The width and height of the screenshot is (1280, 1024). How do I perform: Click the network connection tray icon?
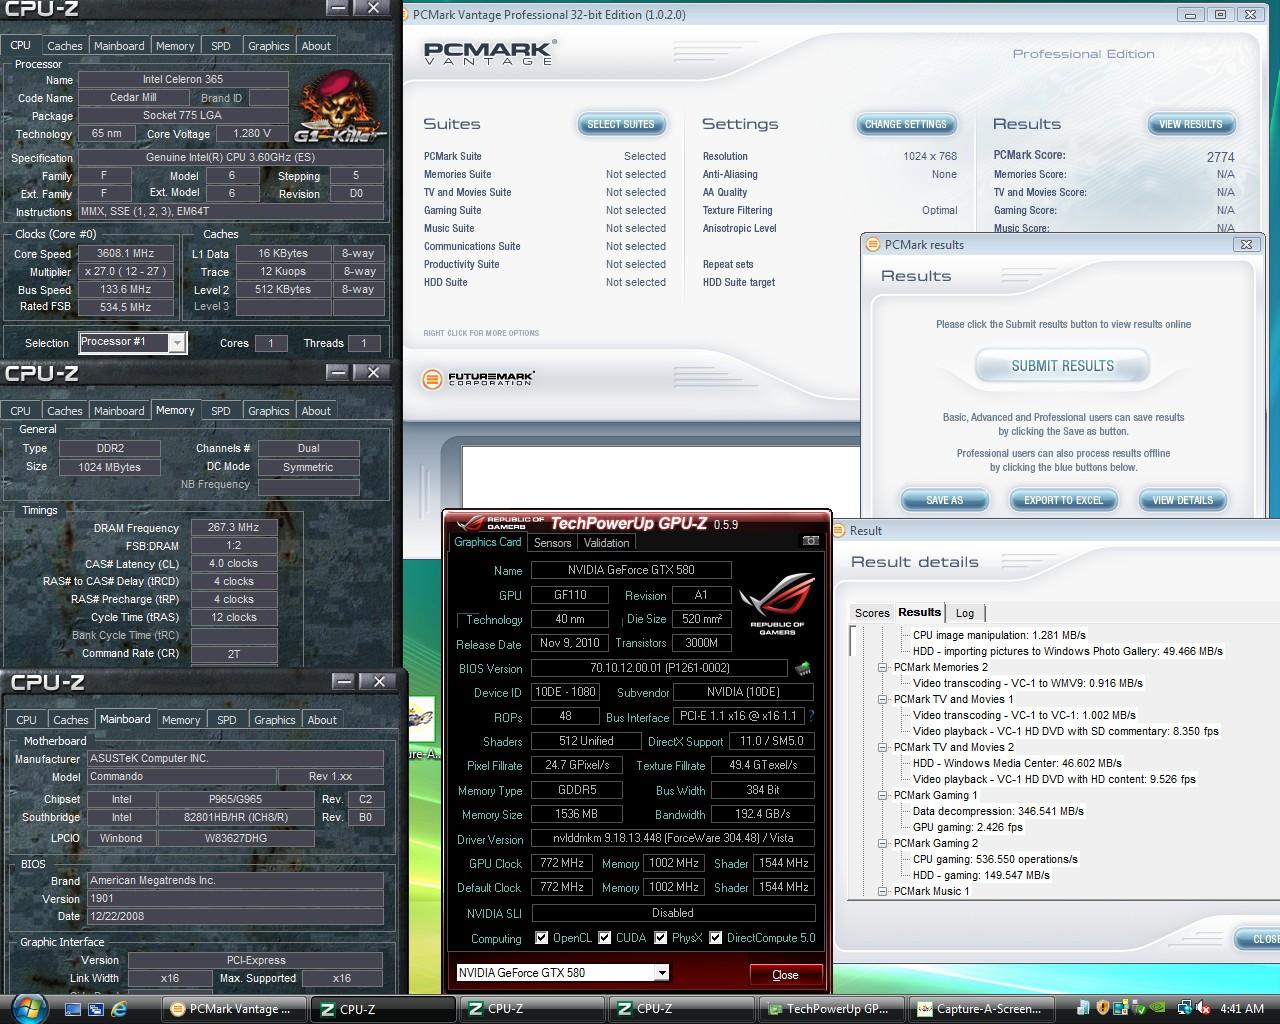click(1184, 1008)
